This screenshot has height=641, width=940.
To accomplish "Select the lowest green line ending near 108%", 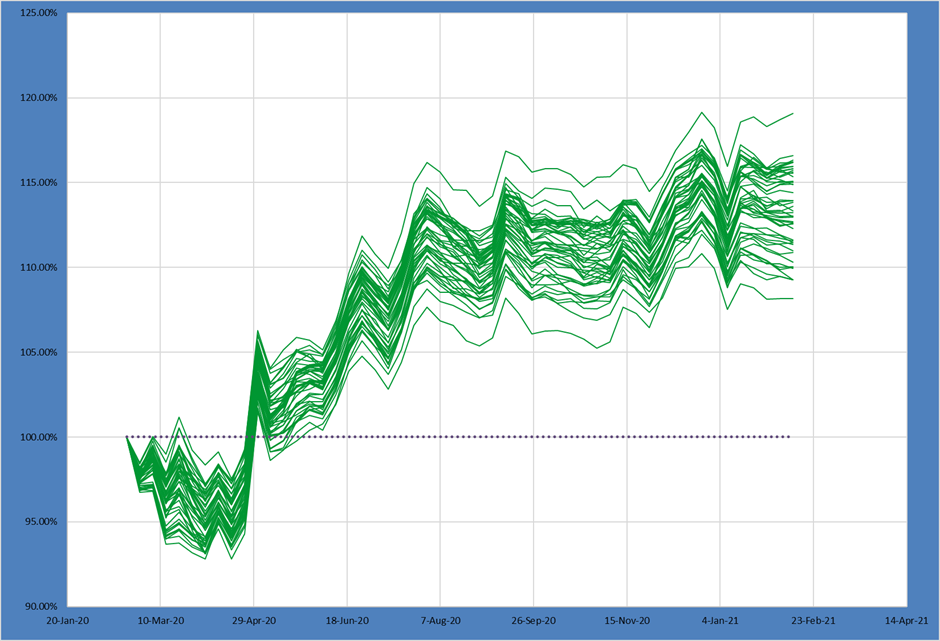I will [779, 299].
